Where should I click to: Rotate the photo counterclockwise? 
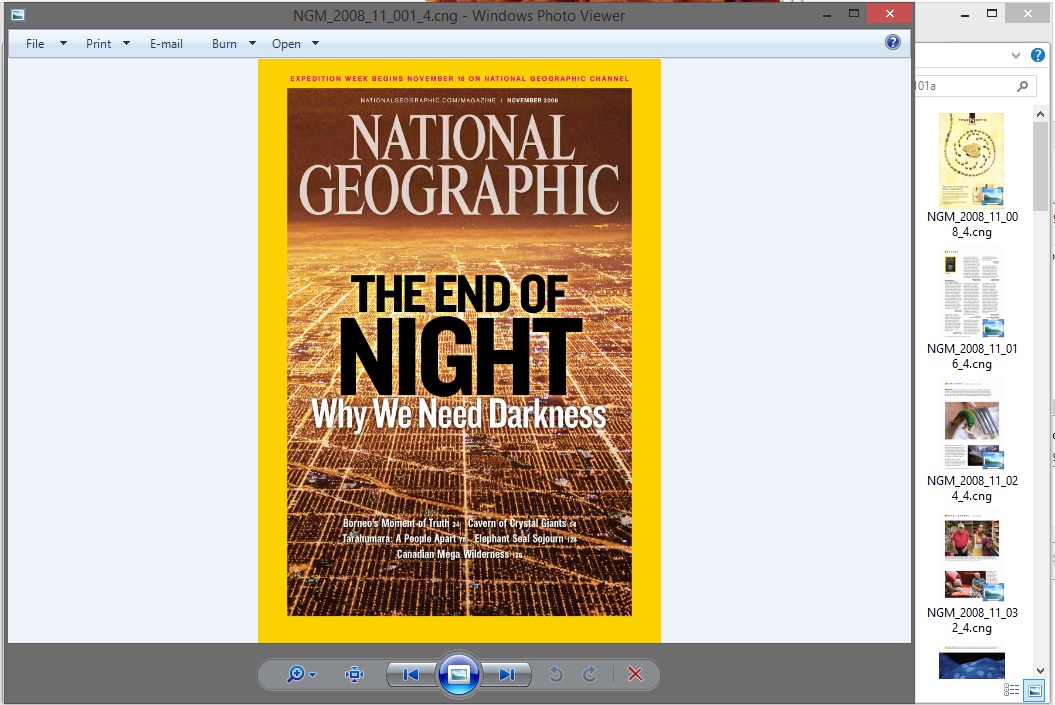(x=556, y=674)
